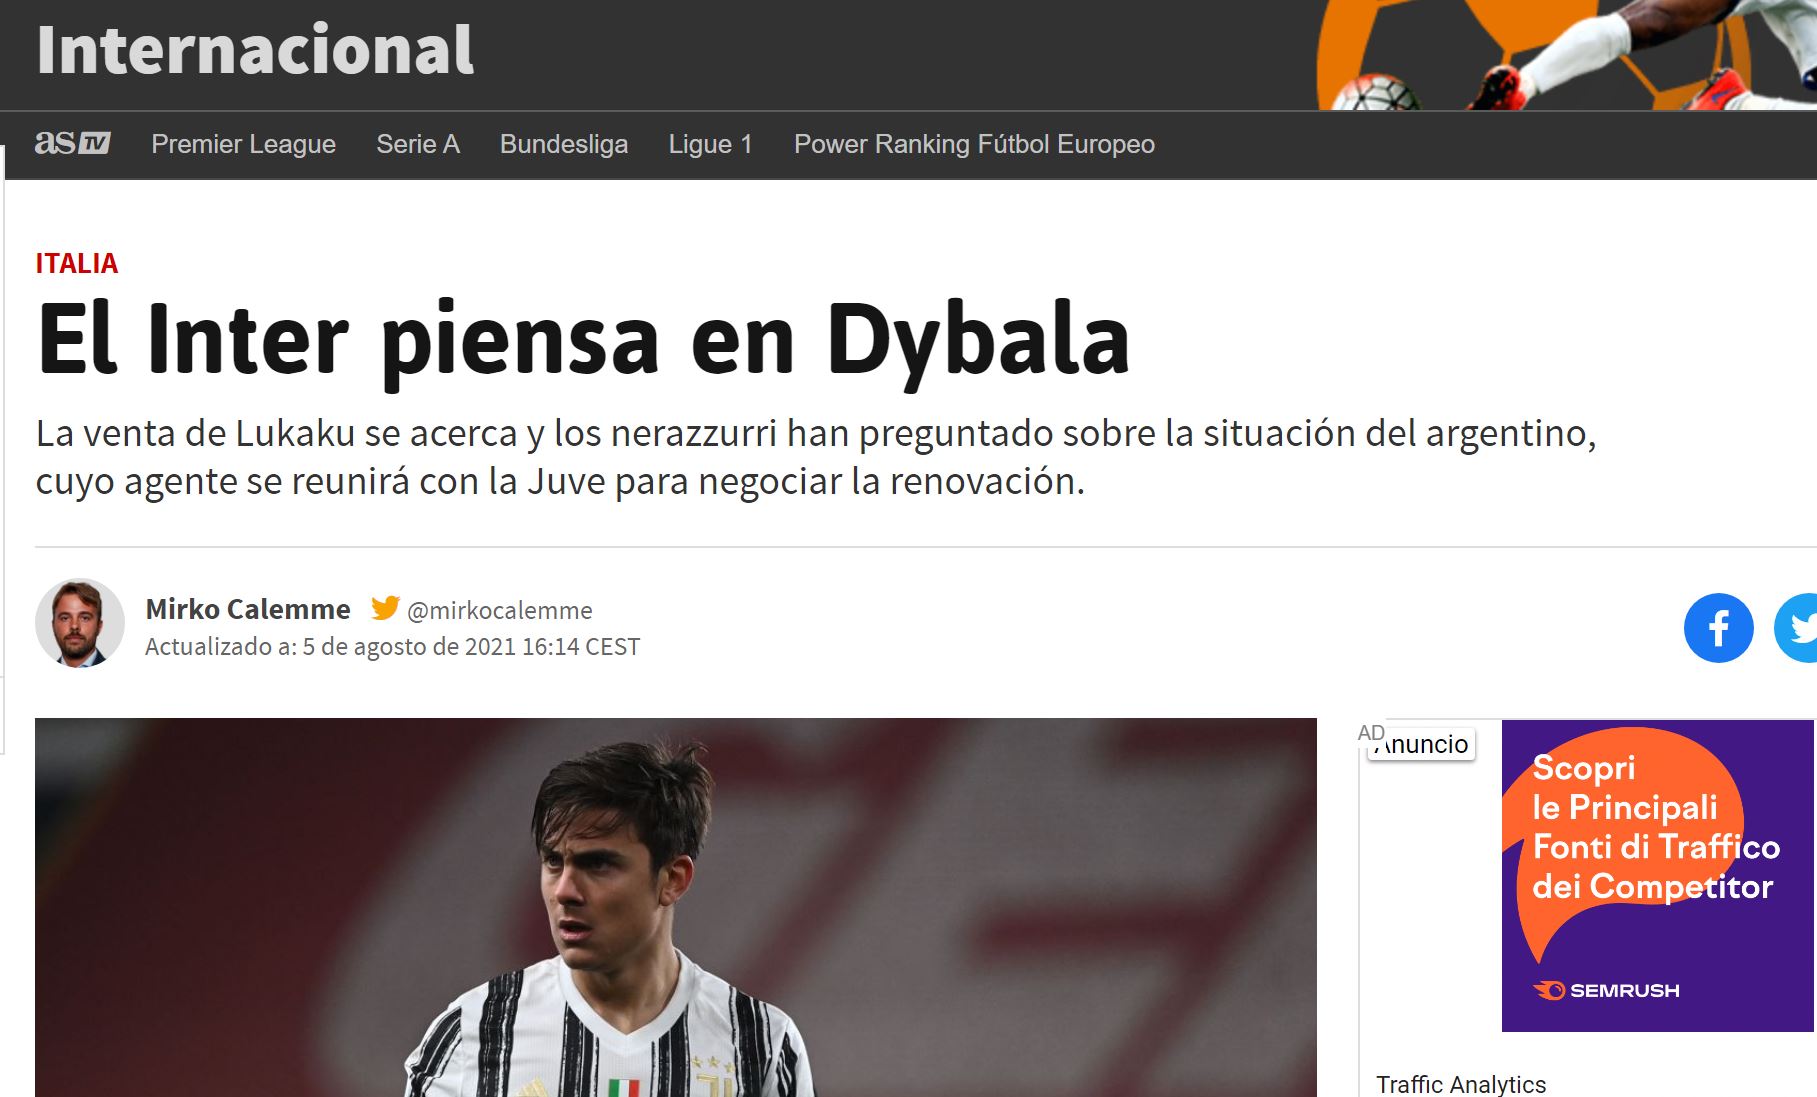Go to Serie A section
Image resolution: width=1817 pixels, height=1097 pixels.
[x=418, y=144]
